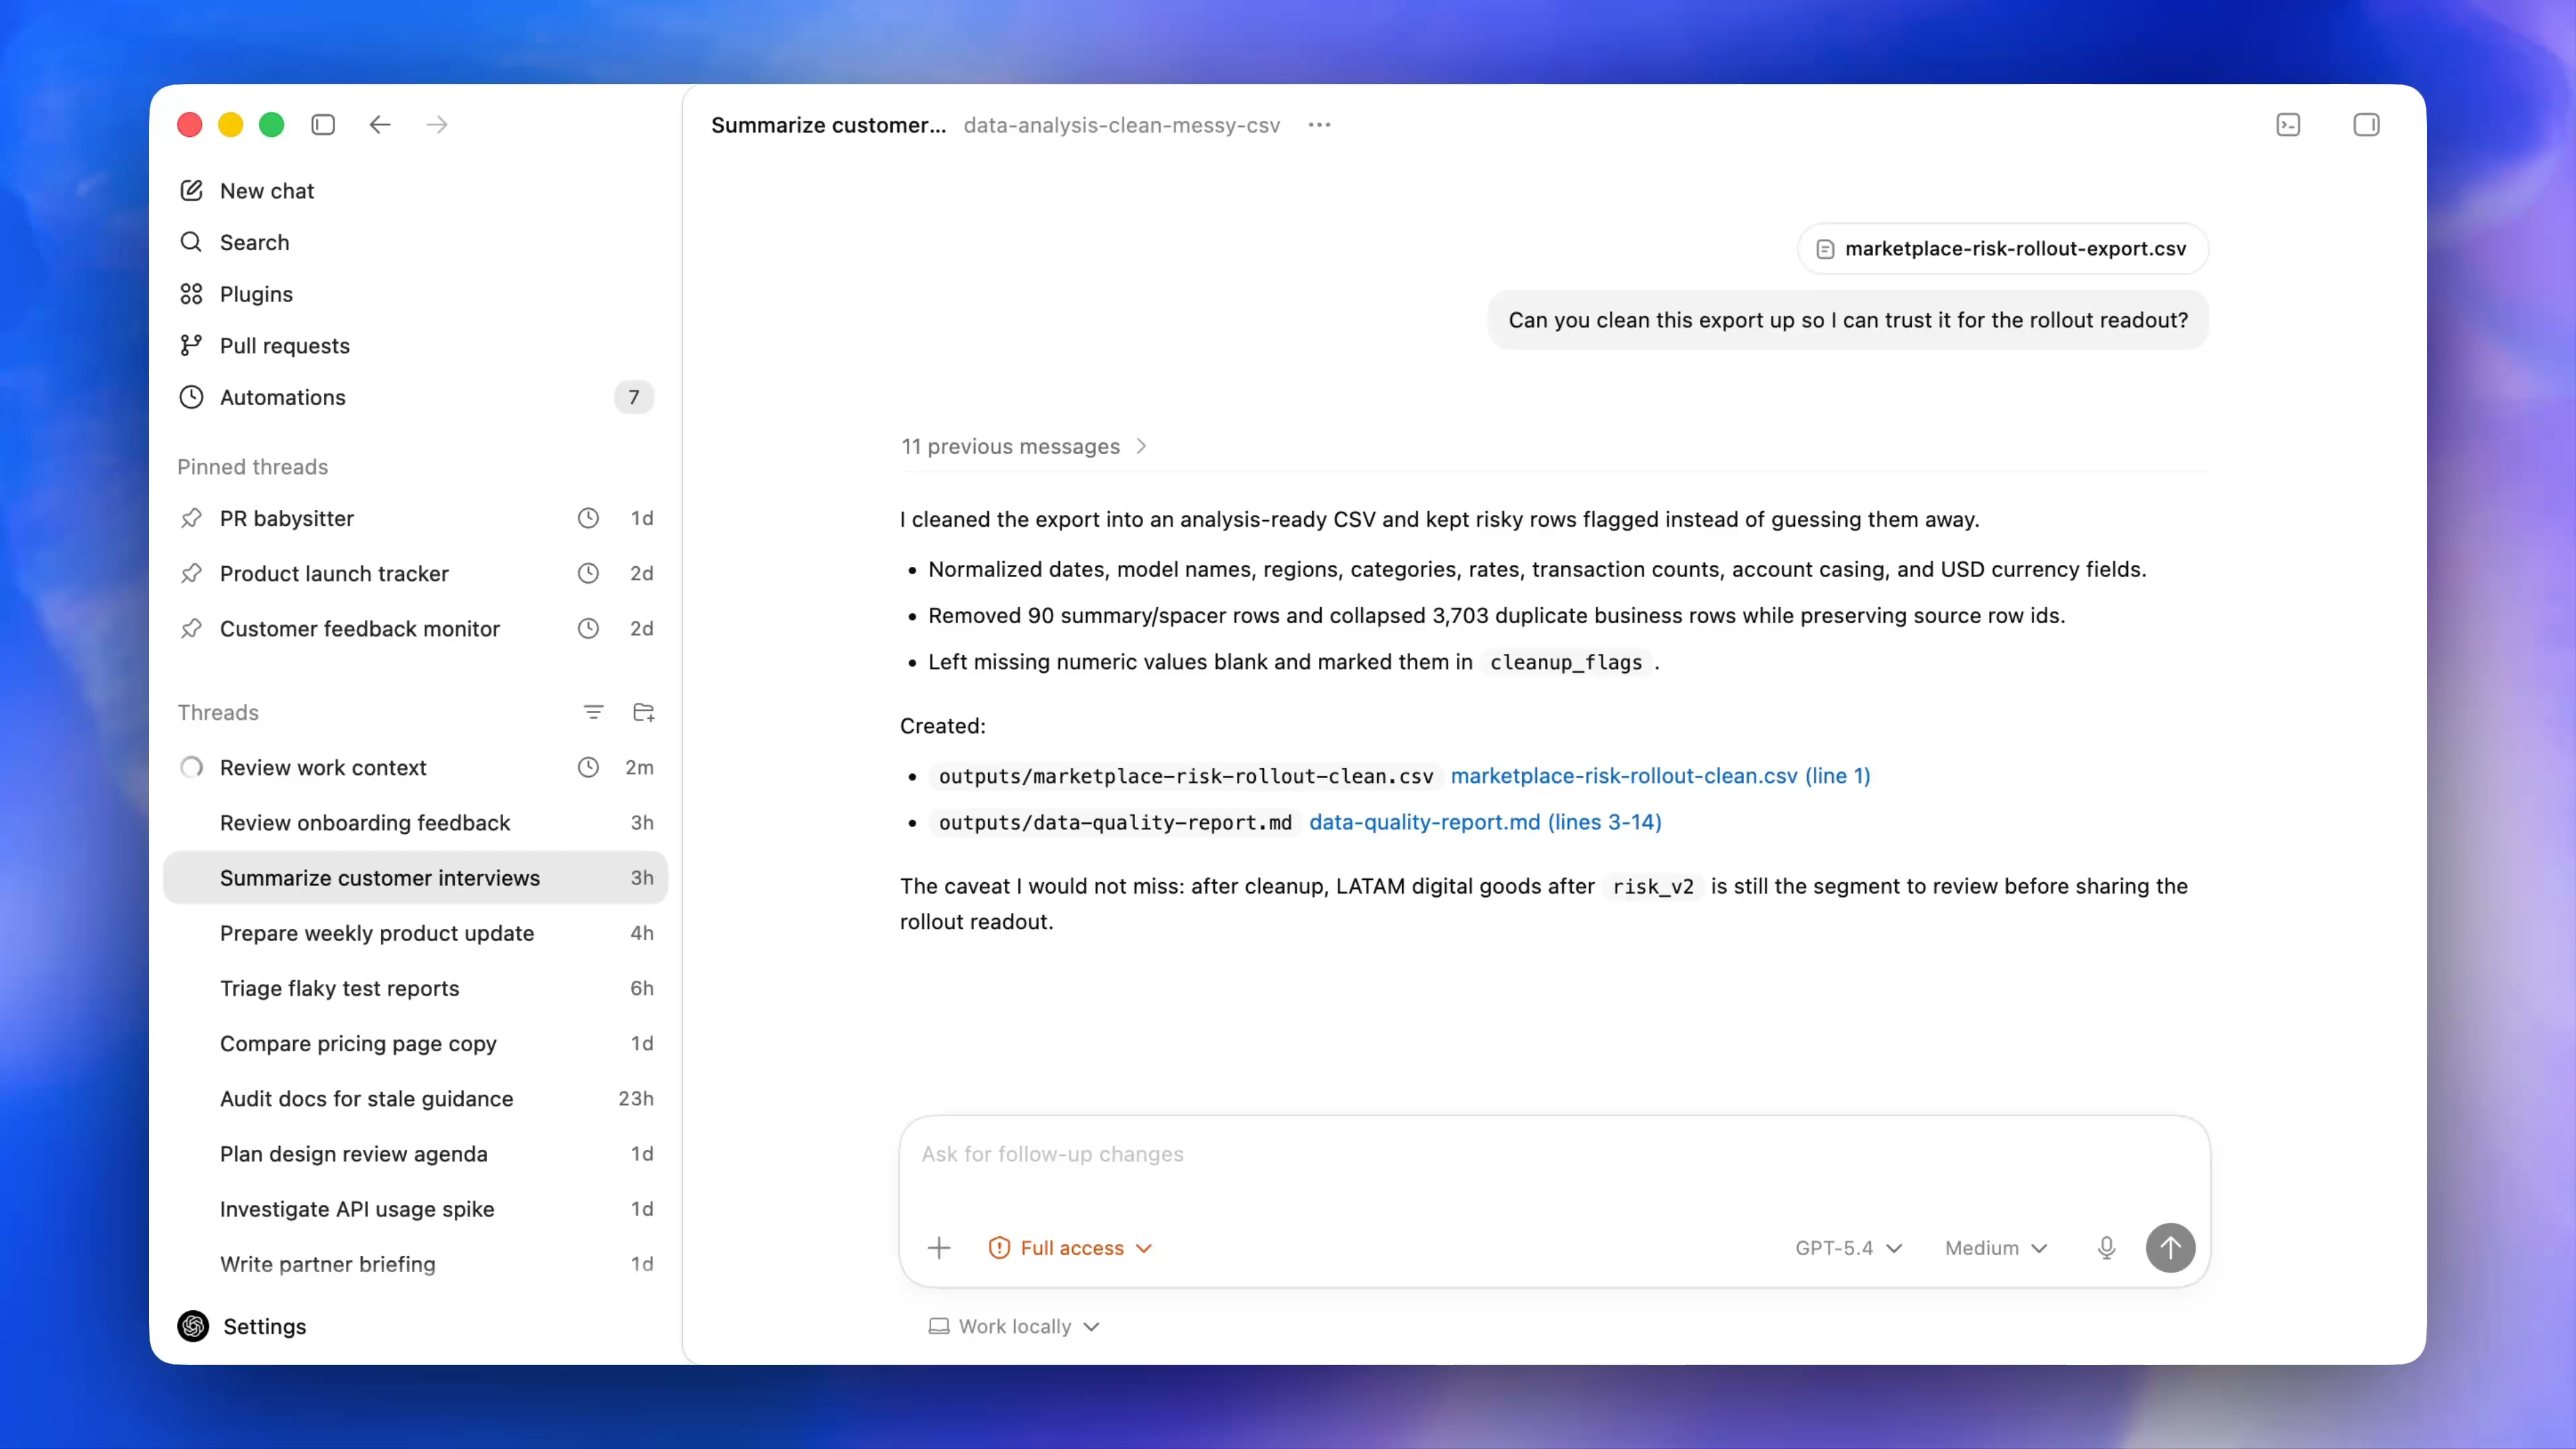Open the Medium reasoning effort dropdown
The image size is (2576, 1449).
click(1996, 1248)
